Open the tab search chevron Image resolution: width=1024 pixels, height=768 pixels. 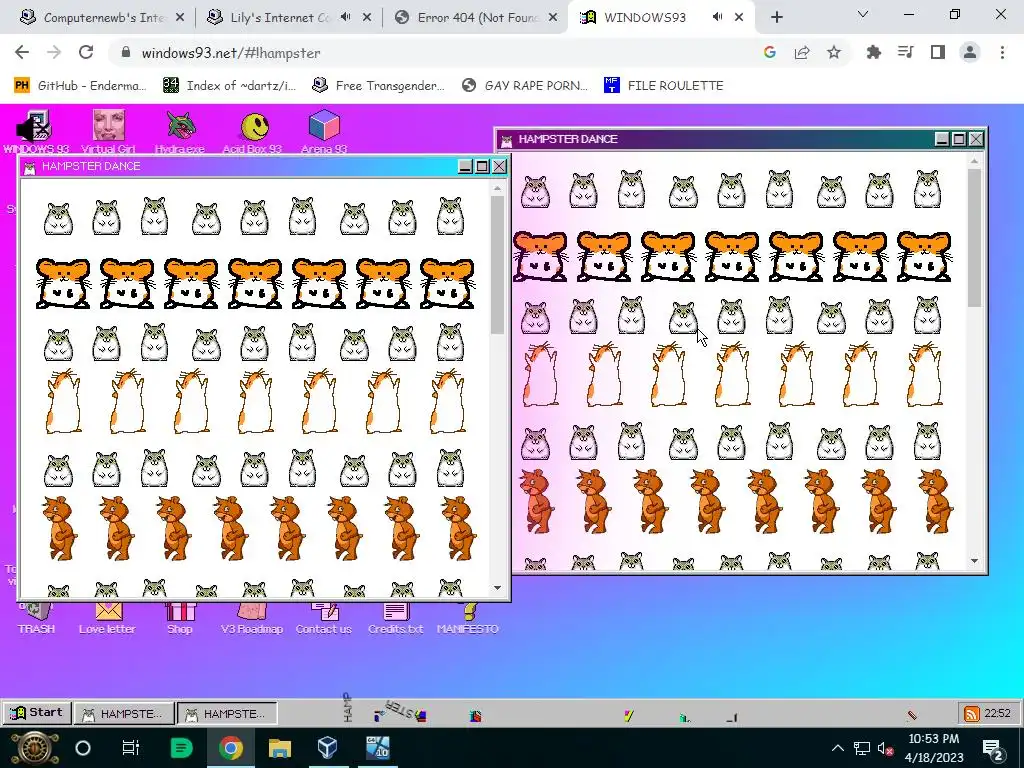863,14
